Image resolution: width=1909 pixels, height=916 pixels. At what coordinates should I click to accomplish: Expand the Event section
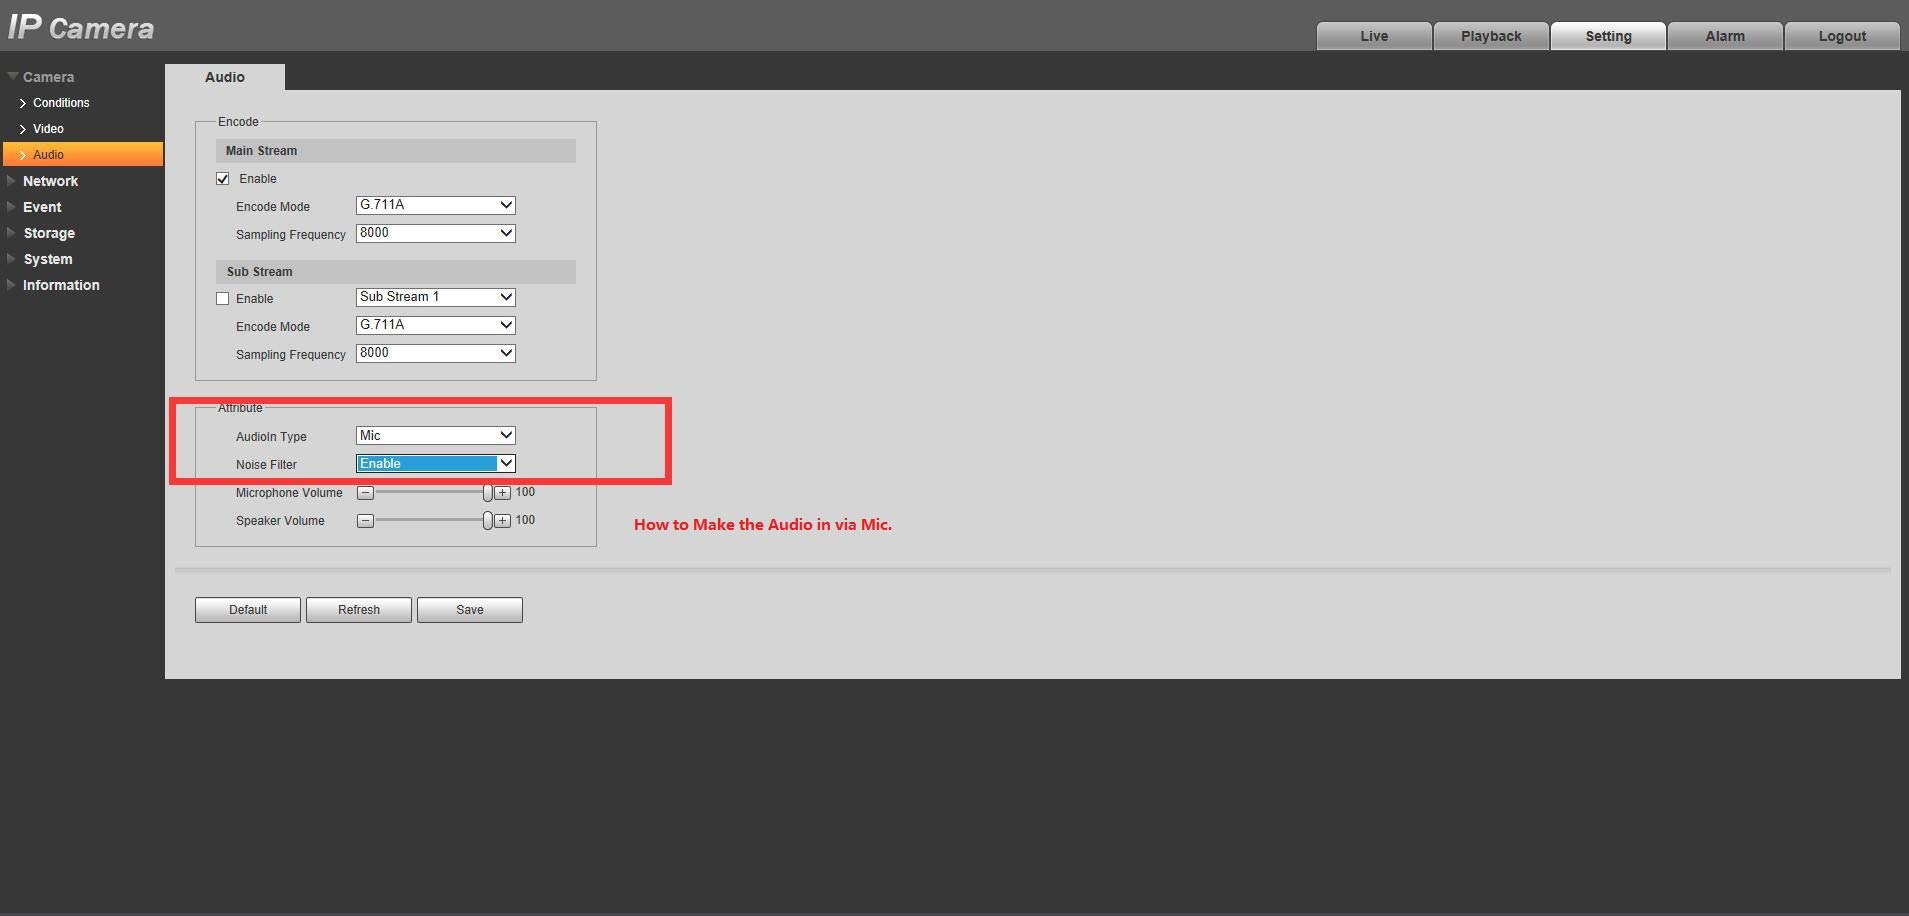pyautogui.click(x=42, y=207)
